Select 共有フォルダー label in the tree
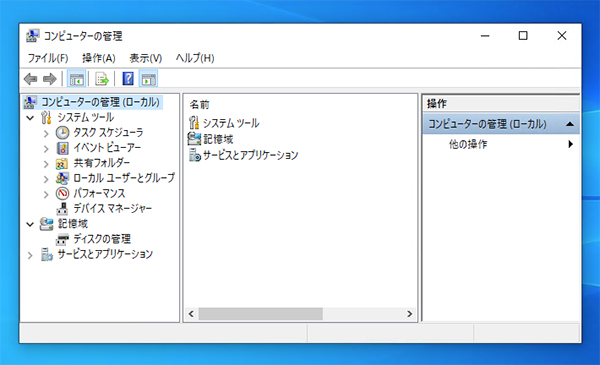 coord(101,163)
